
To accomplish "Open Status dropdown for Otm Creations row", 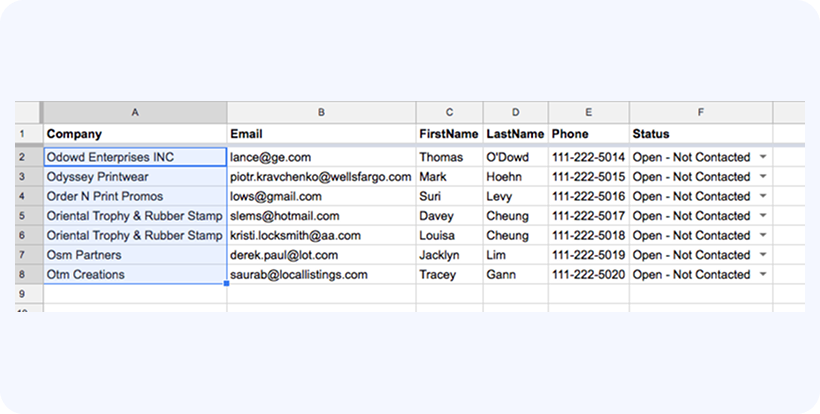I will pyautogui.click(x=763, y=274).
